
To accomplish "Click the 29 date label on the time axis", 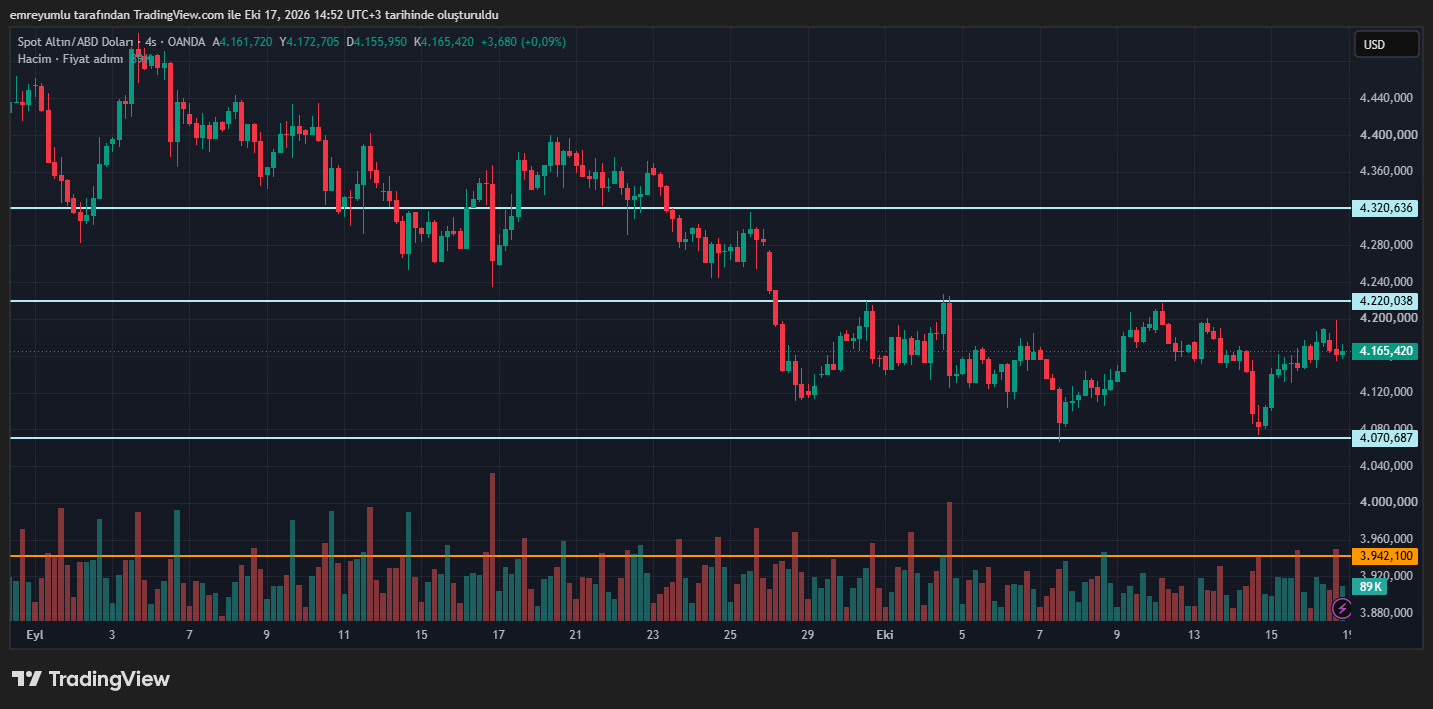I will click(x=808, y=635).
